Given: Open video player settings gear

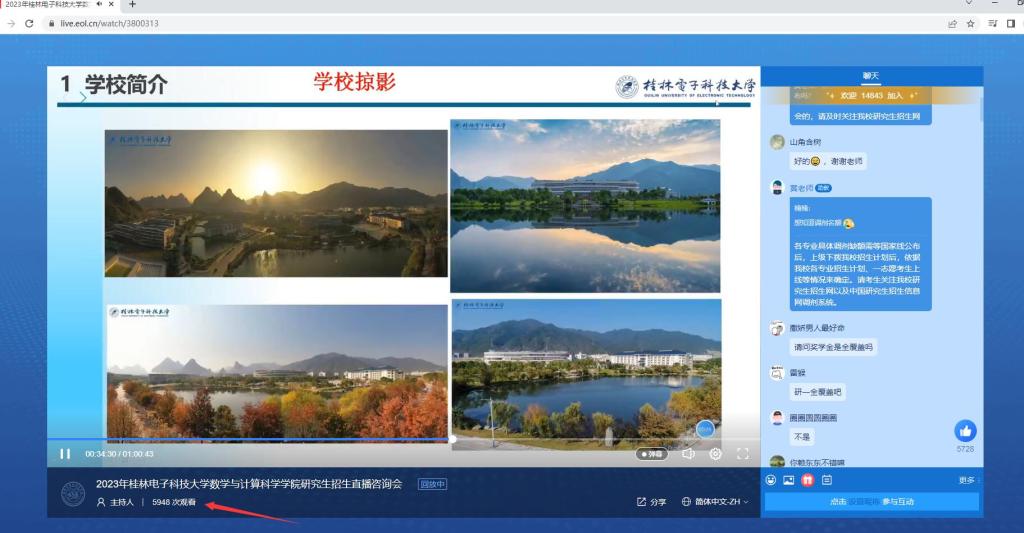Looking at the screenshot, I should point(716,454).
